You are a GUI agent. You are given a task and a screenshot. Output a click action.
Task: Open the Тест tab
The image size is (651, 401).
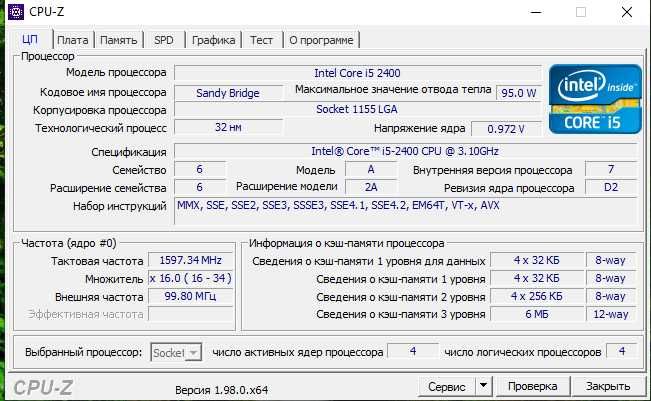[x=261, y=40]
